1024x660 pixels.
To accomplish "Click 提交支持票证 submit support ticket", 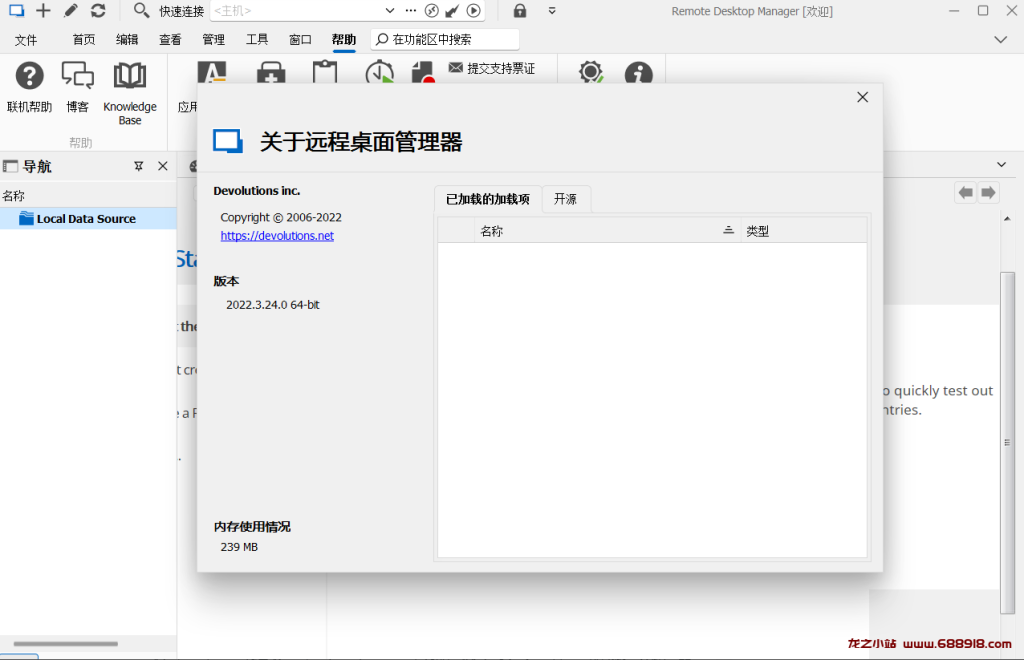I will pos(492,69).
